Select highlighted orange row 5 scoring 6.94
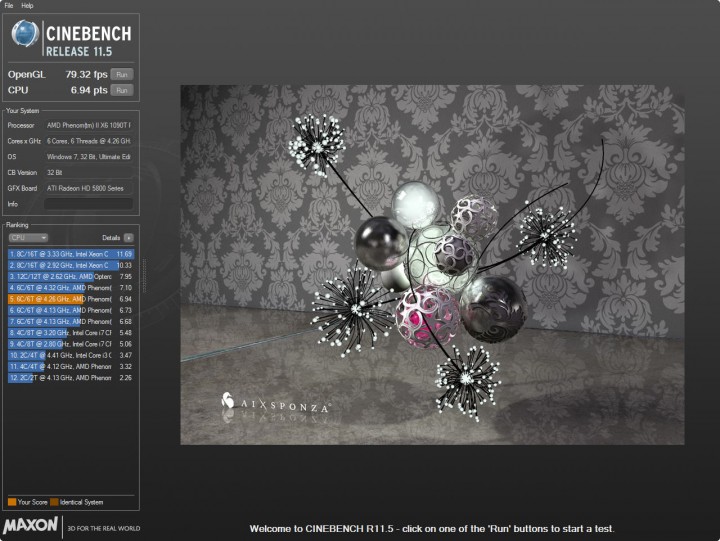Image resolution: width=720 pixels, height=541 pixels. pos(71,299)
